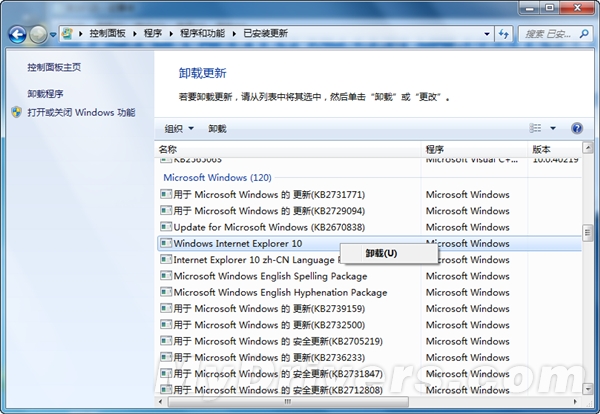Go back with the blue Back arrow
The image size is (600, 414).
coord(18,34)
